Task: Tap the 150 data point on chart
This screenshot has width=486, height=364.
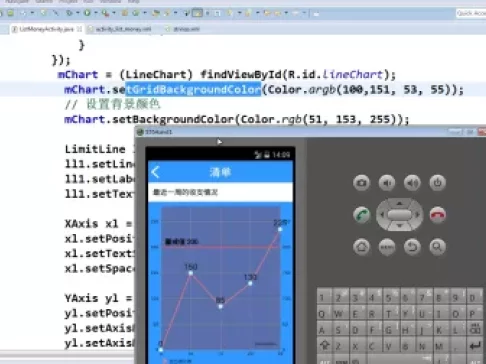Action: (191, 273)
